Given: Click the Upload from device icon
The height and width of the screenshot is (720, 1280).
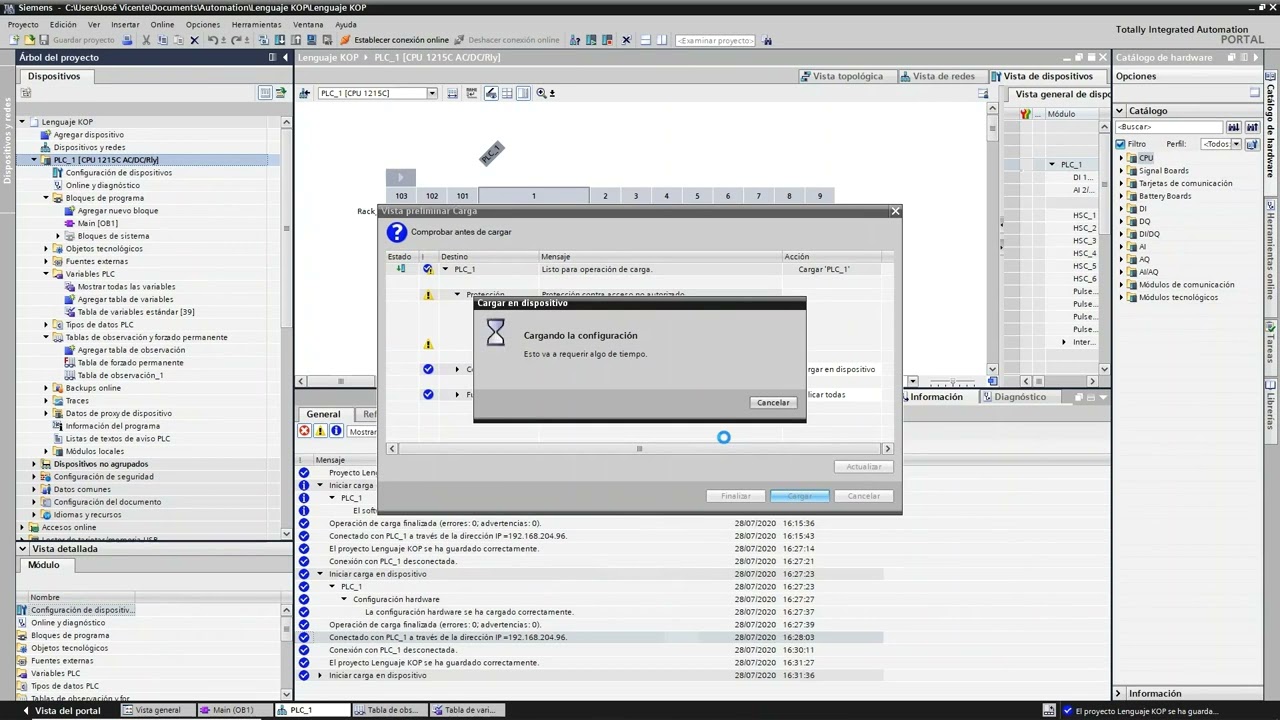Looking at the screenshot, I should pos(296,40).
